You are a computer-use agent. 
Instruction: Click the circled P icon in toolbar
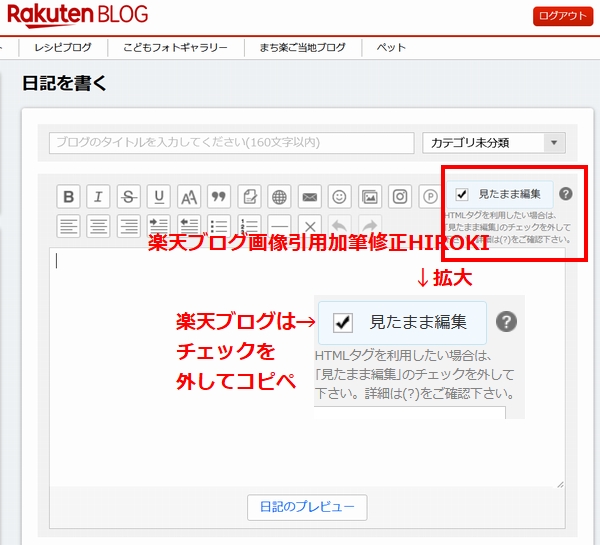click(430, 197)
